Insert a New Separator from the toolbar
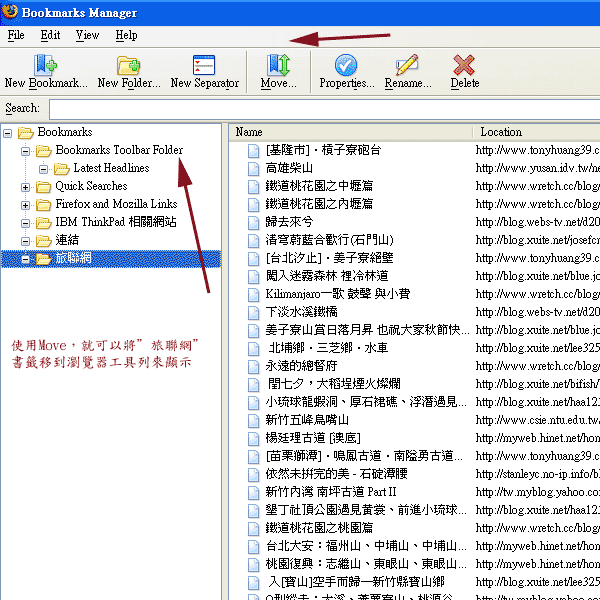Image resolution: width=600 pixels, height=600 pixels. point(204,66)
